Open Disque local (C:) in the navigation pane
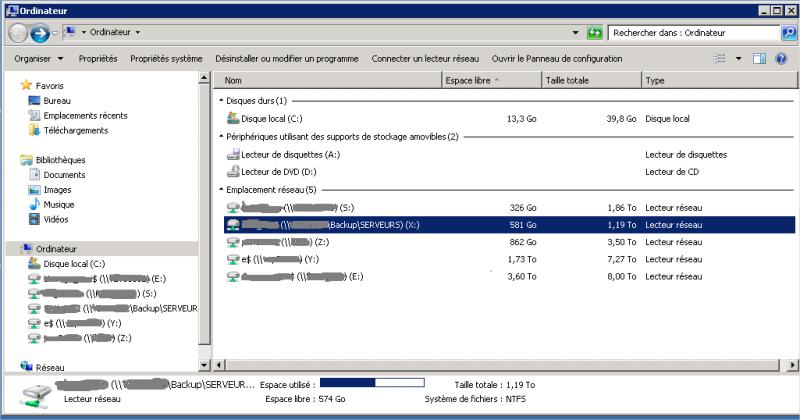 click(x=74, y=263)
